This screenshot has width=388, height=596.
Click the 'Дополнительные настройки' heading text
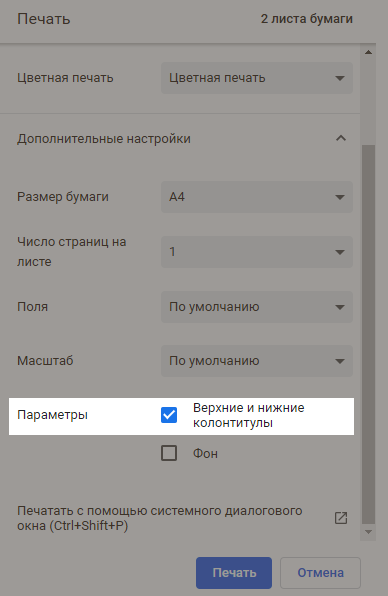pyautogui.click(x=104, y=139)
